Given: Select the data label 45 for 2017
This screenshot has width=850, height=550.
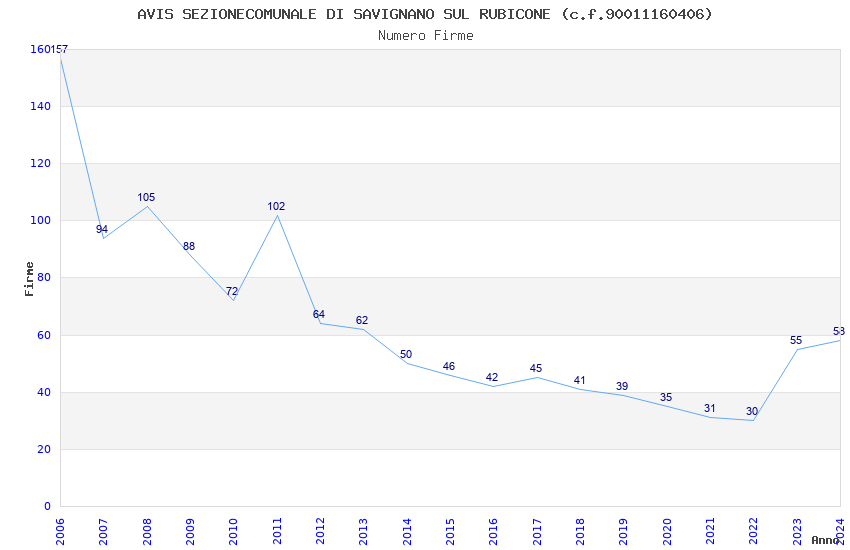Looking at the screenshot, I should (x=536, y=368).
